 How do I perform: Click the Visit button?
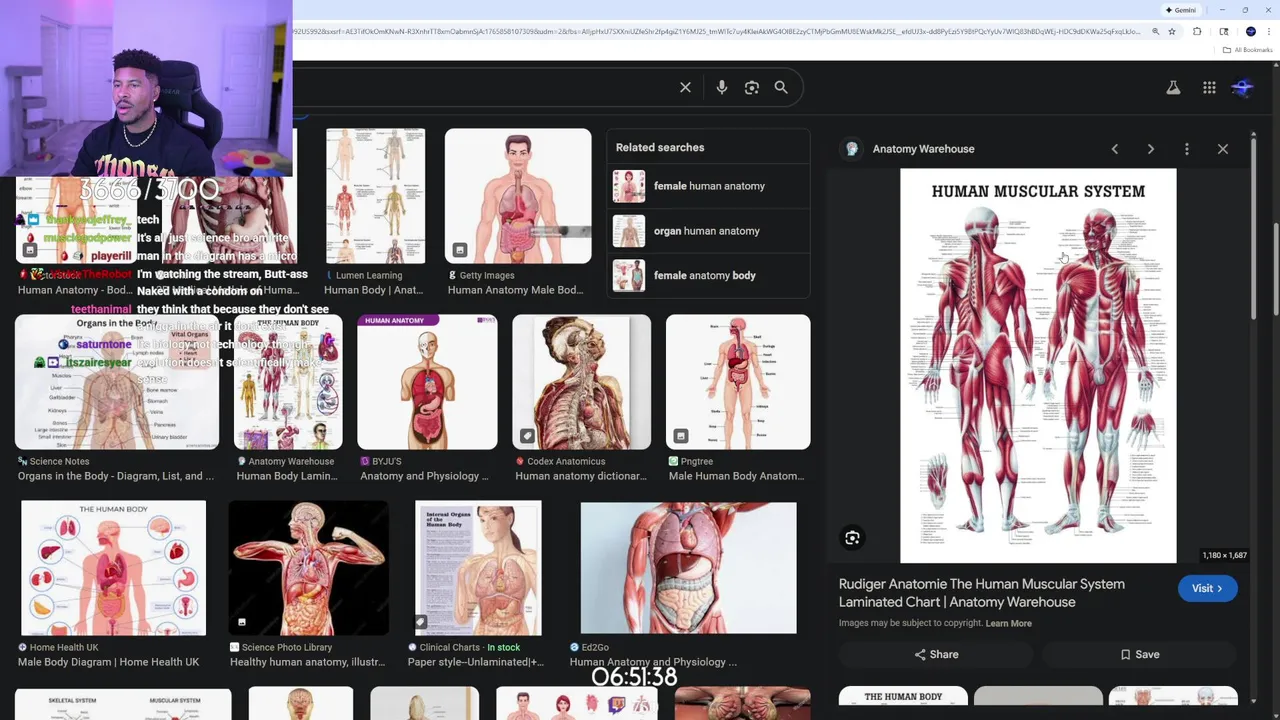click(x=1208, y=589)
